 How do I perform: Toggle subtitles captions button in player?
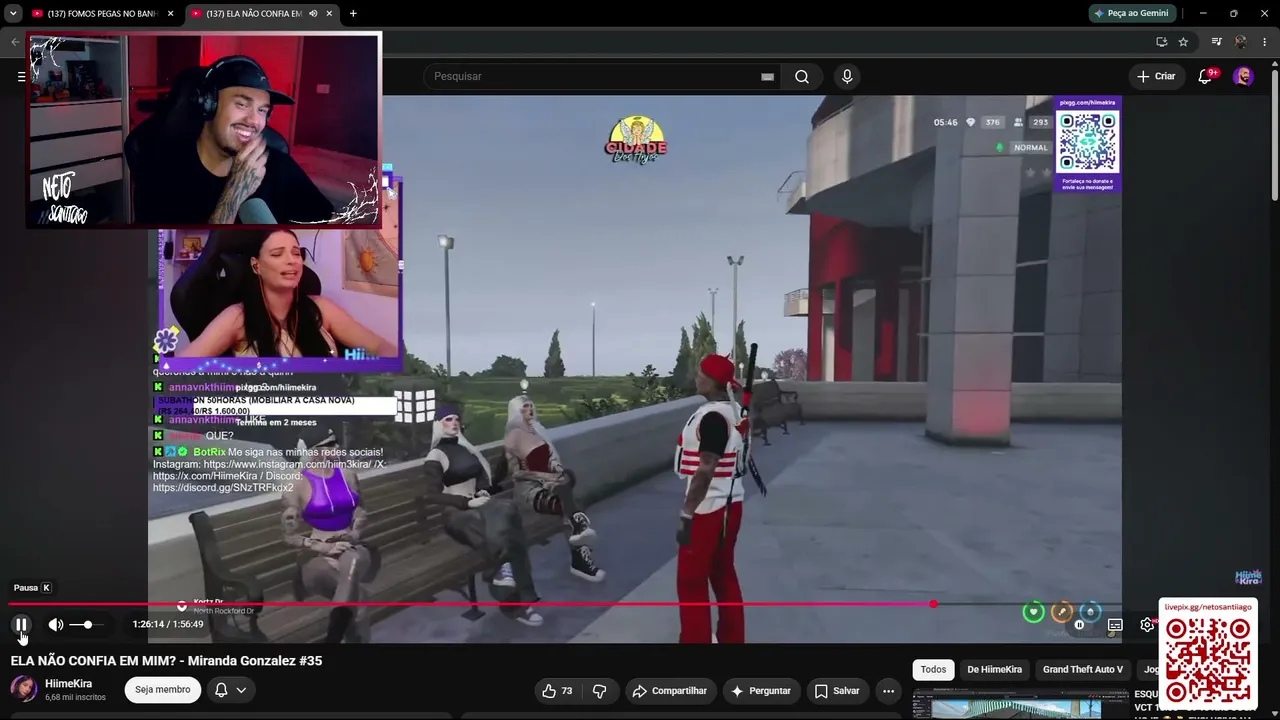click(x=1115, y=625)
